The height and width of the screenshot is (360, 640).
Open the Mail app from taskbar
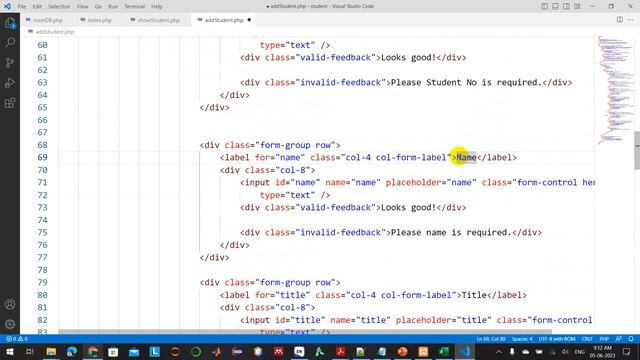tap(134, 352)
